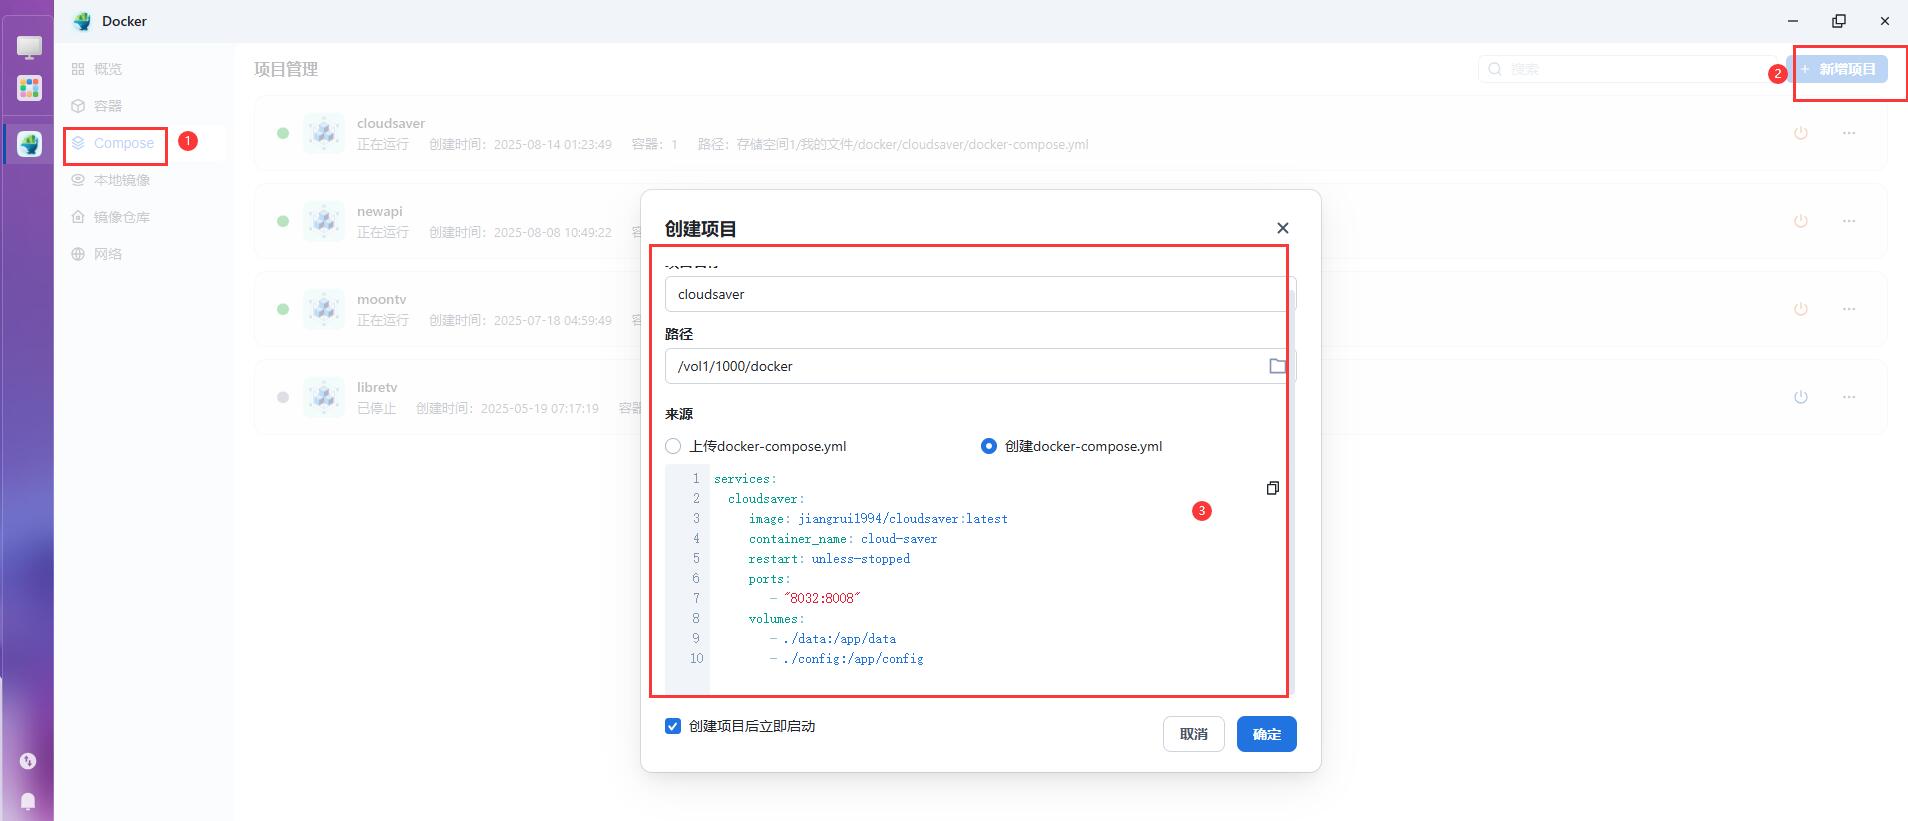Image resolution: width=1908 pixels, height=821 pixels.
Task: Go to 概览 overview page
Action: (97, 69)
